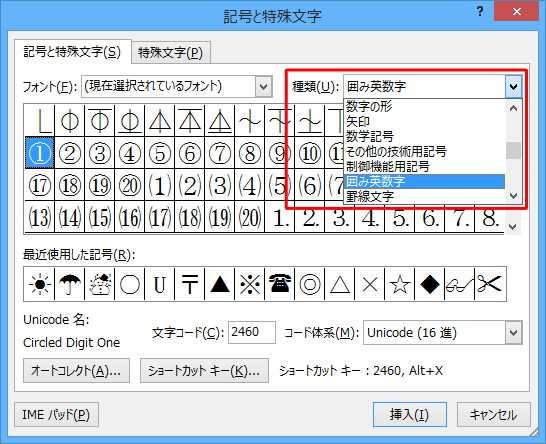Select the circled digit 3 symbol
Viewport: 546px width, 444px height.
[100, 153]
